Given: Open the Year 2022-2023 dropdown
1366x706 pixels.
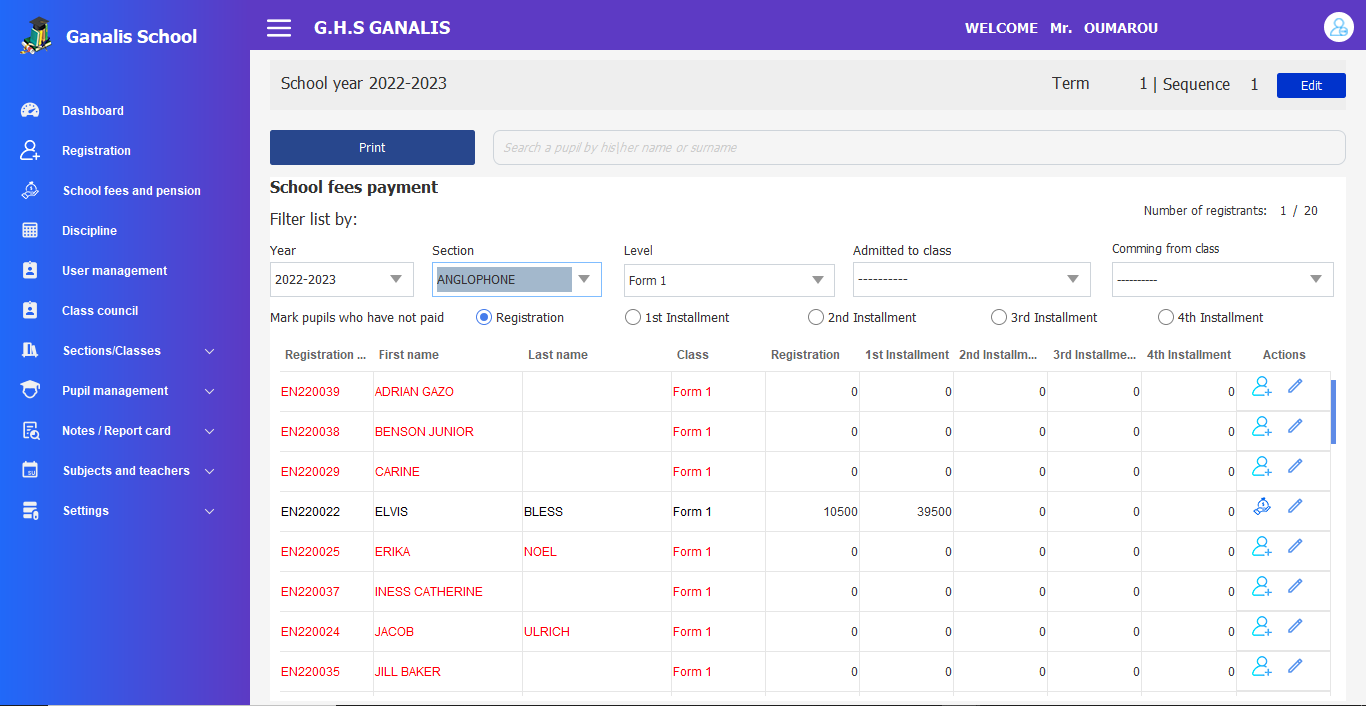Looking at the screenshot, I should coord(342,280).
